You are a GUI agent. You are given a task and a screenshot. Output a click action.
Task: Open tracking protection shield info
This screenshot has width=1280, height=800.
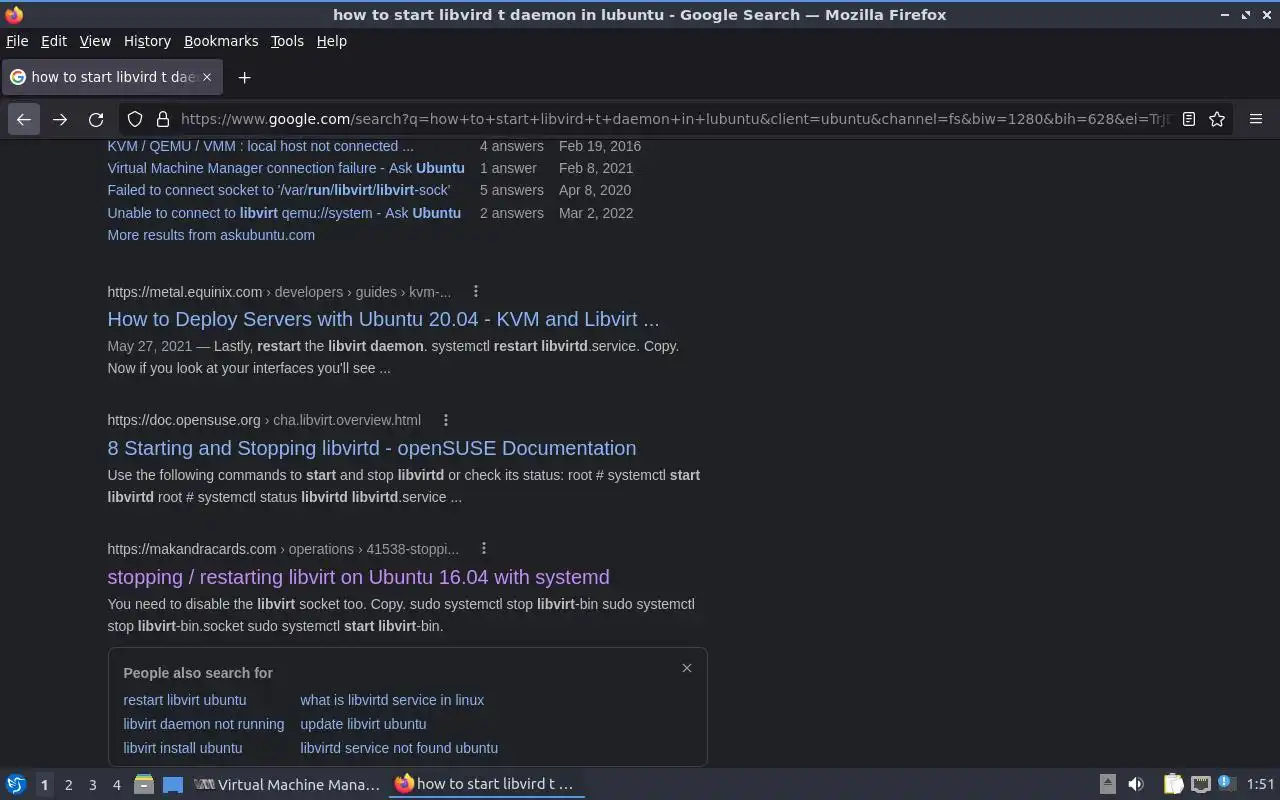coord(135,119)
